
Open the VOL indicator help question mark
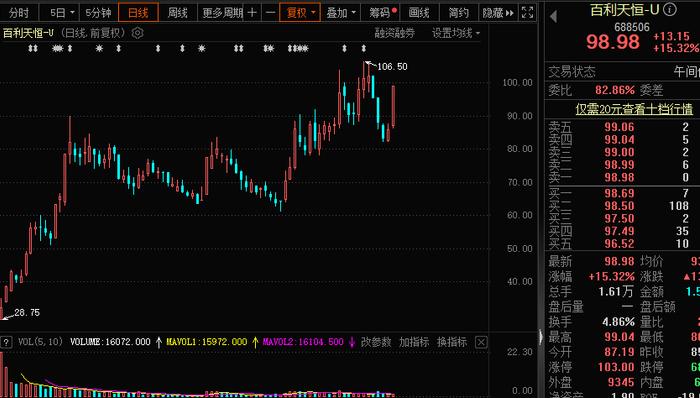pos(6,343)
